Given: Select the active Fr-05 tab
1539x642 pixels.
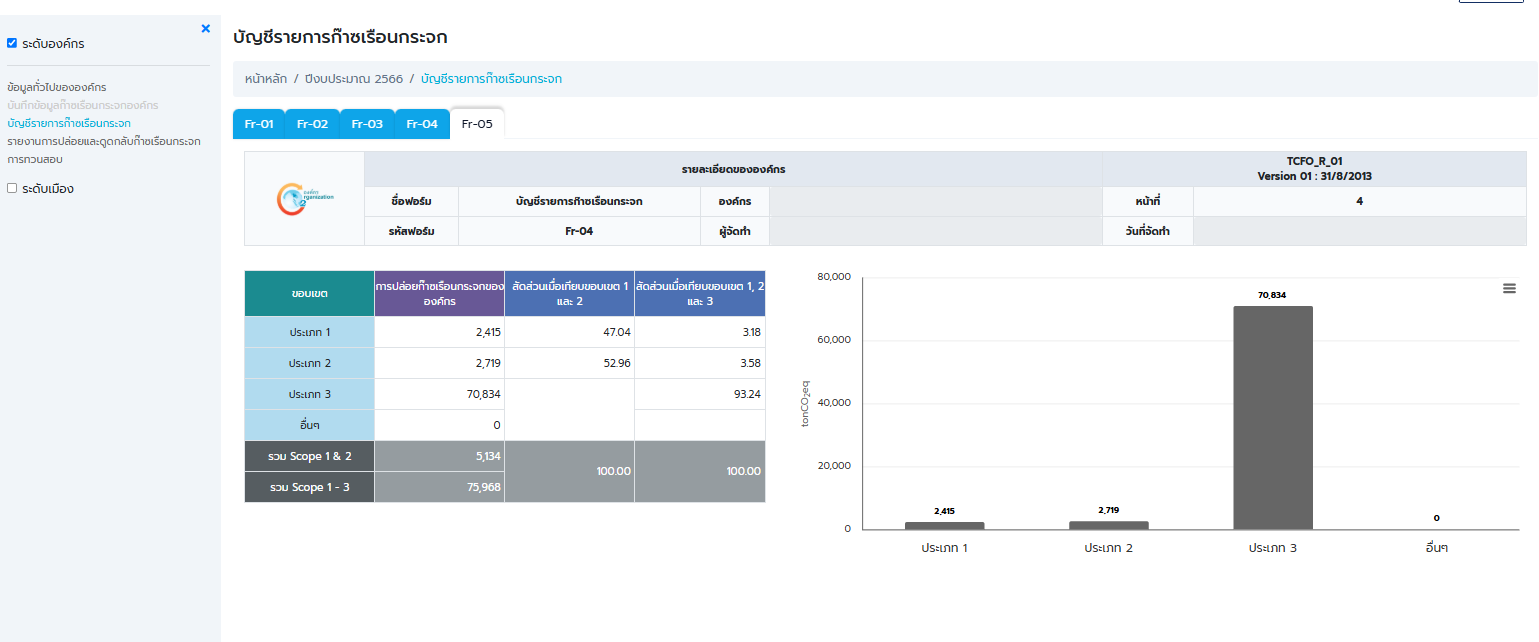Looking at the screenshot, I should 477,124.
